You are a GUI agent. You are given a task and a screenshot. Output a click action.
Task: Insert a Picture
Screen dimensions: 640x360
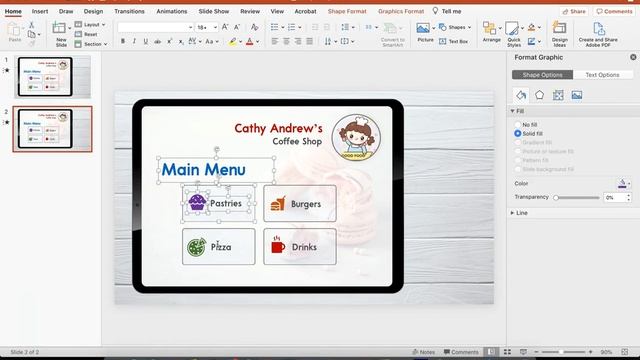point(425,33)
